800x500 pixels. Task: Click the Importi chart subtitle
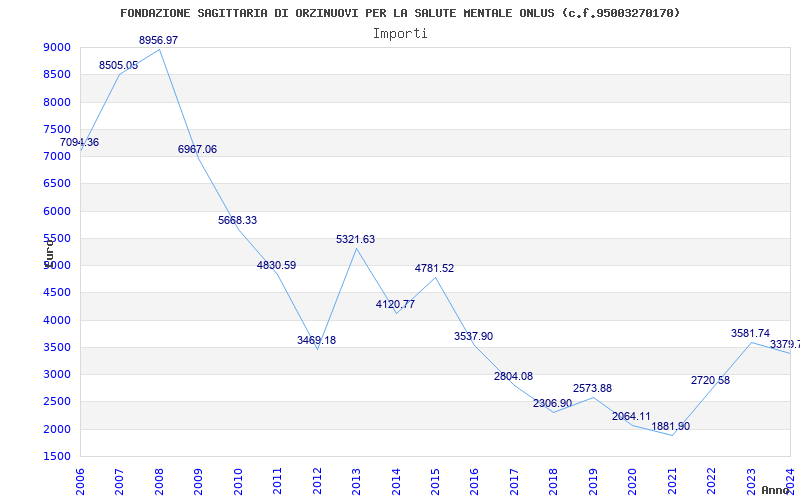click(x=400, y=34)
